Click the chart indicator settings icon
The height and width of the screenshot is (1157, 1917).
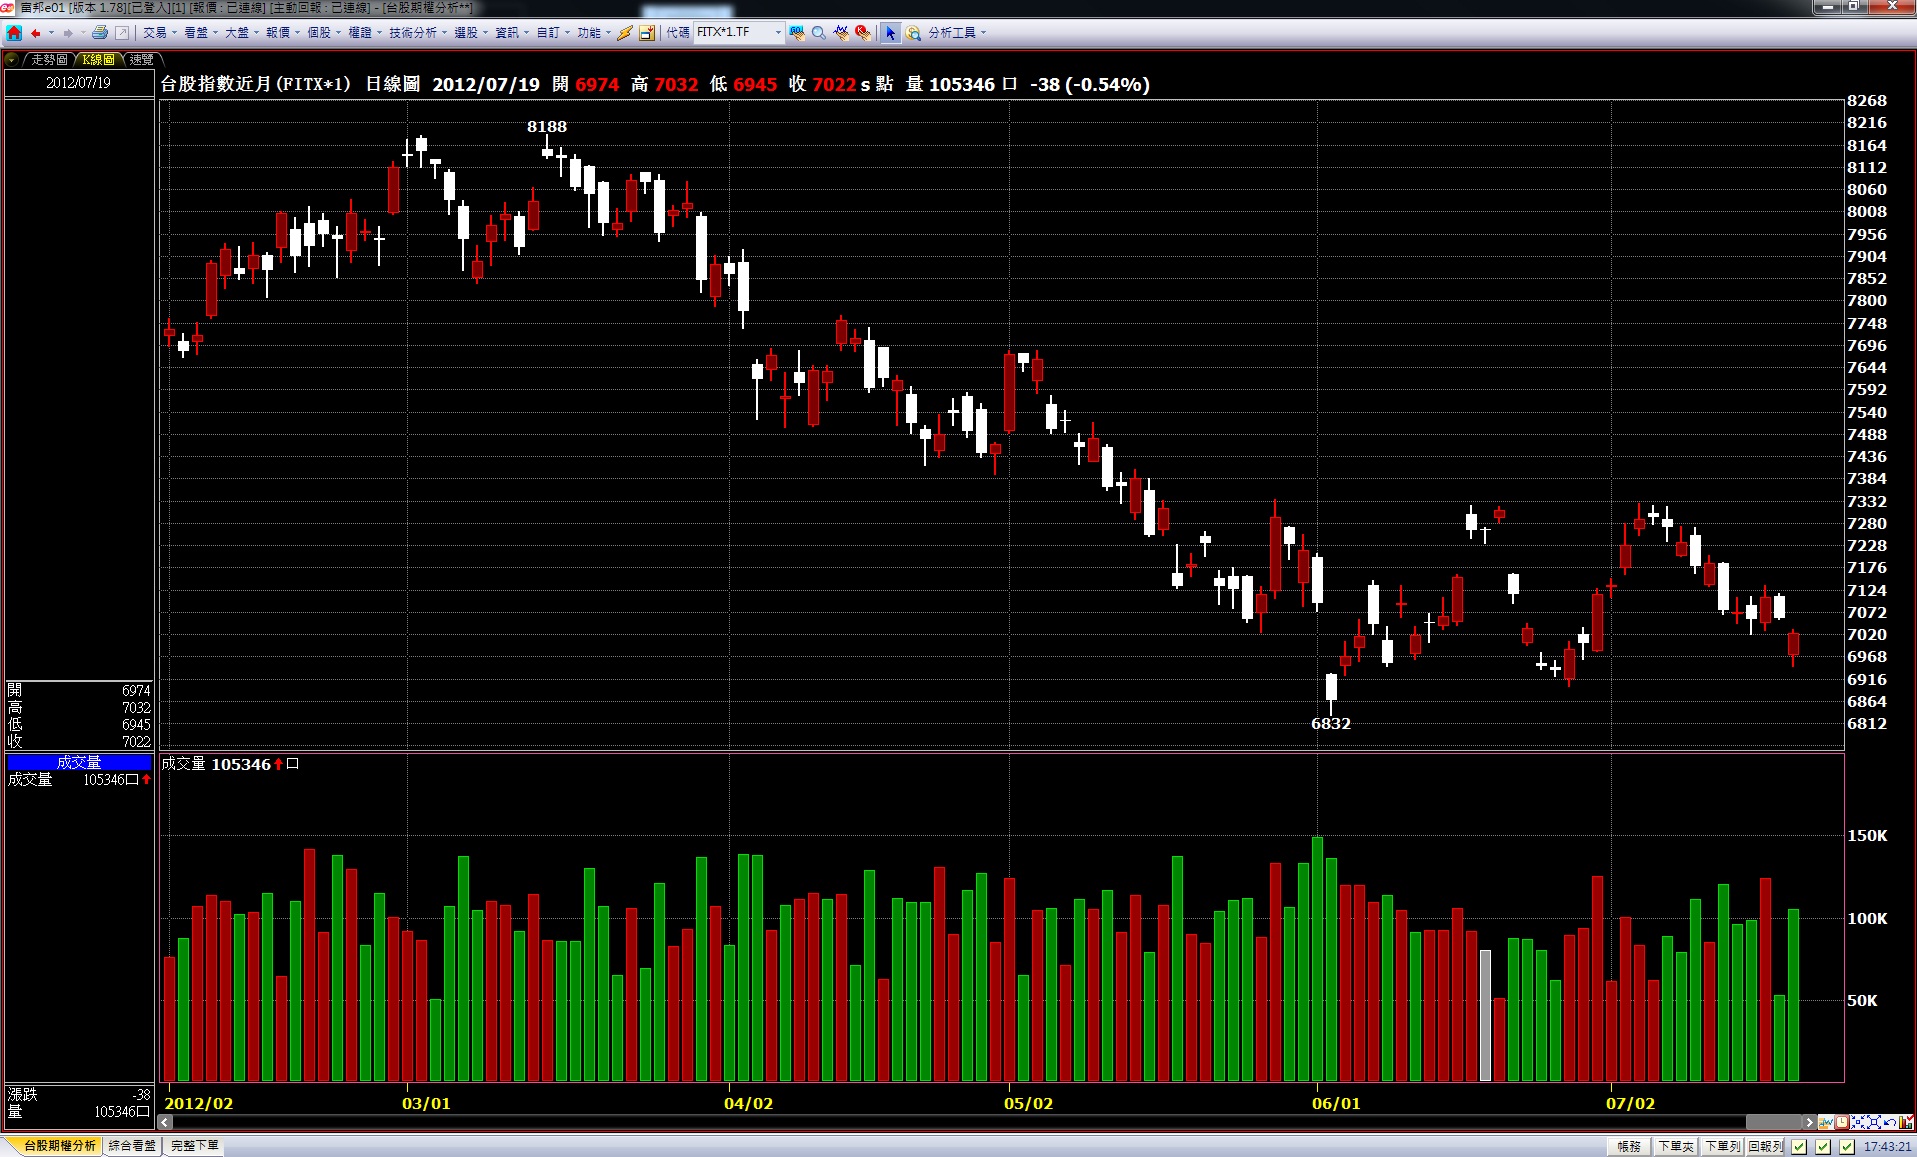pyautogui.click(x=1826, y=1122)
